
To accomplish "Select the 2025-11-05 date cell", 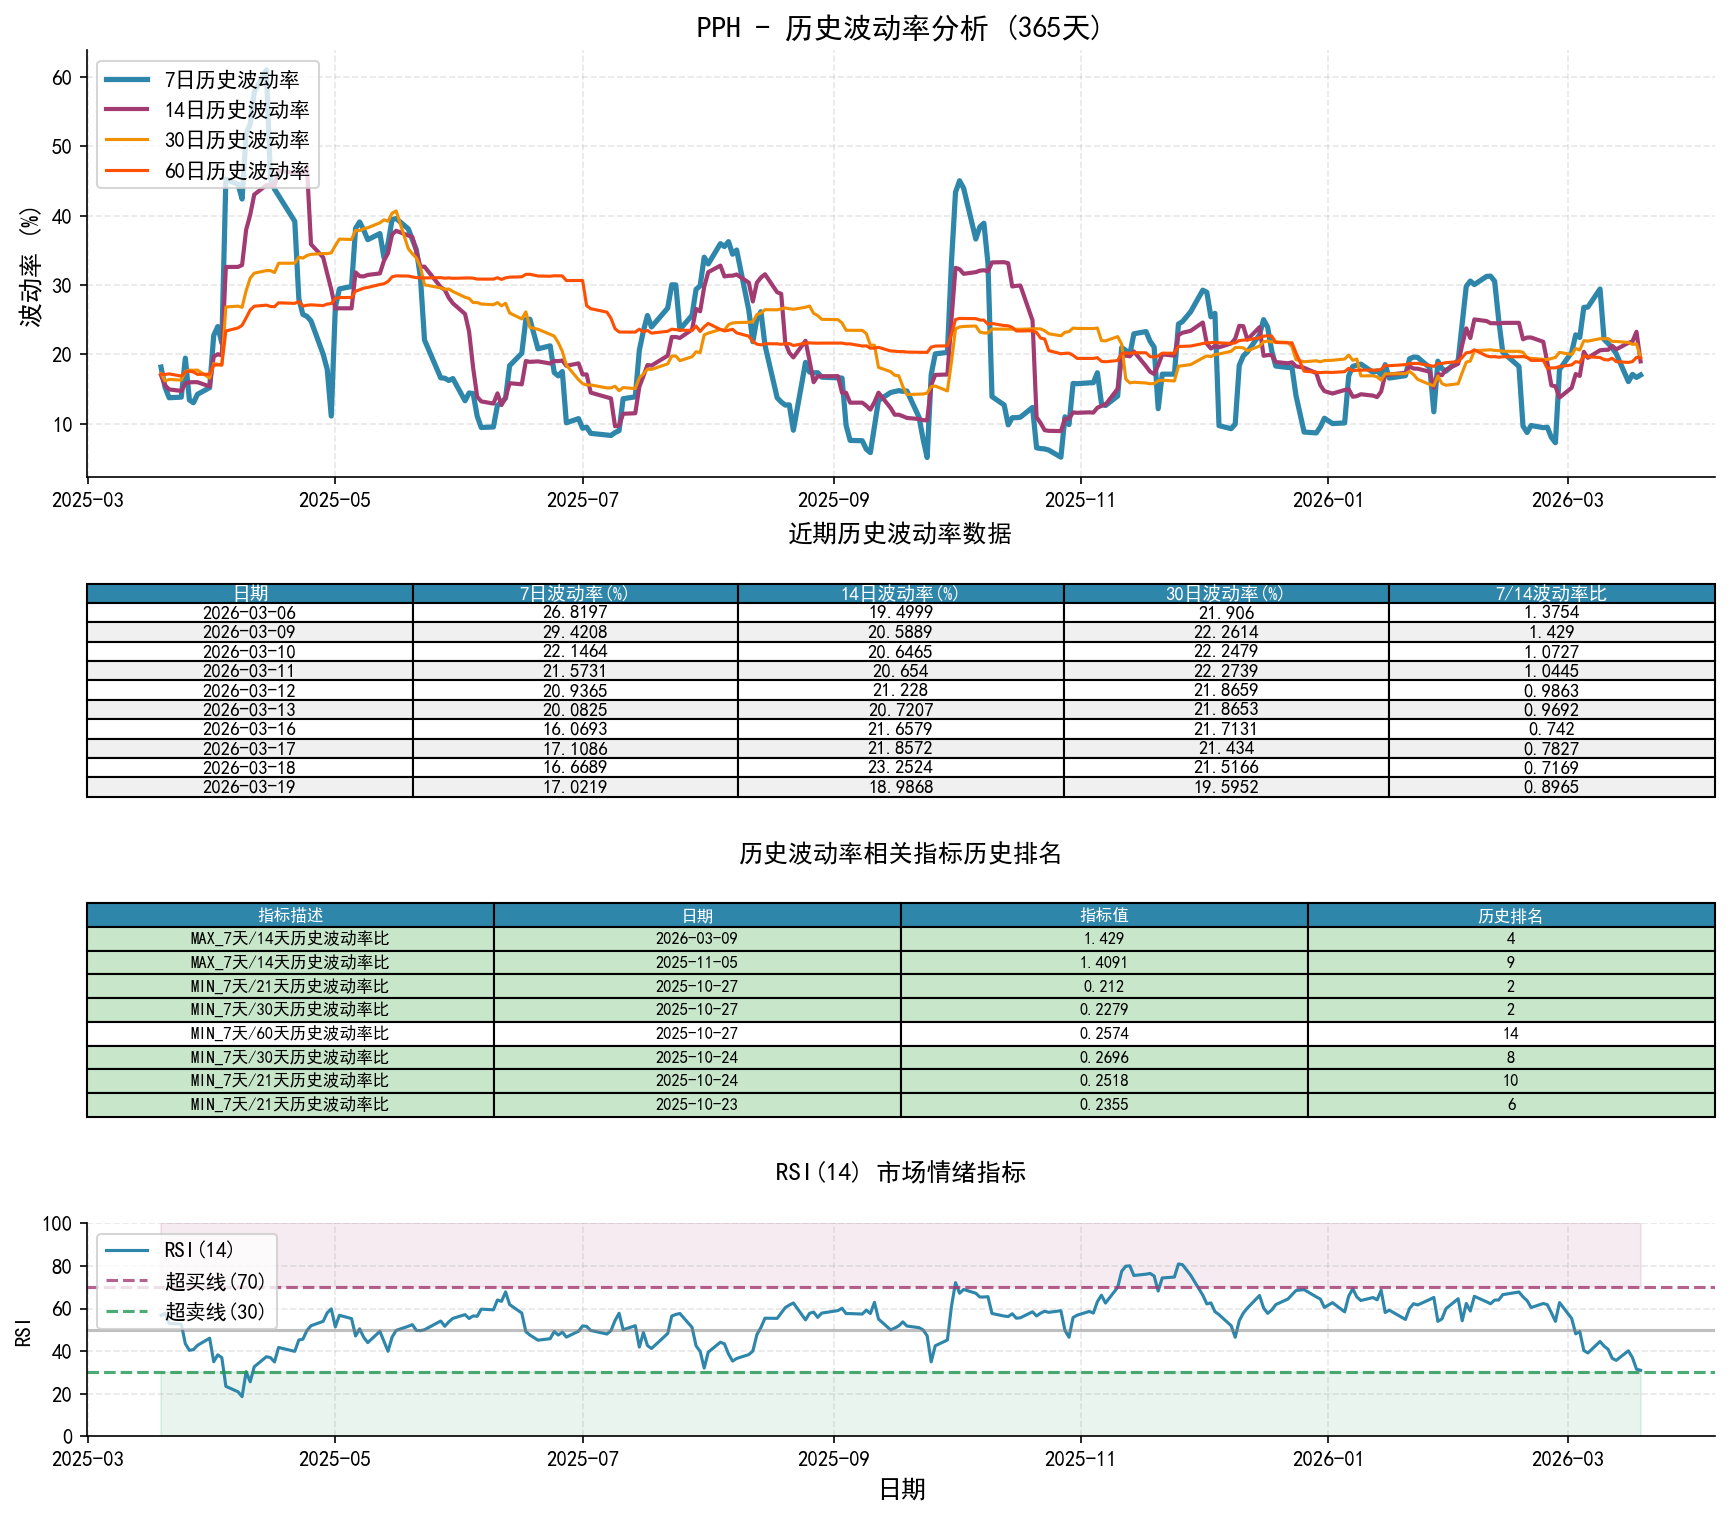I will (x=697, y=963).
